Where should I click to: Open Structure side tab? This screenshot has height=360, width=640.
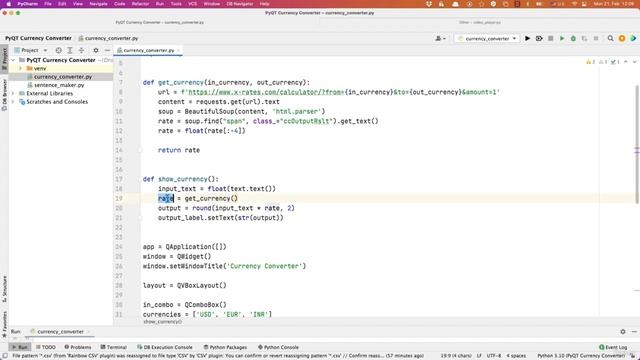[4, 289]
